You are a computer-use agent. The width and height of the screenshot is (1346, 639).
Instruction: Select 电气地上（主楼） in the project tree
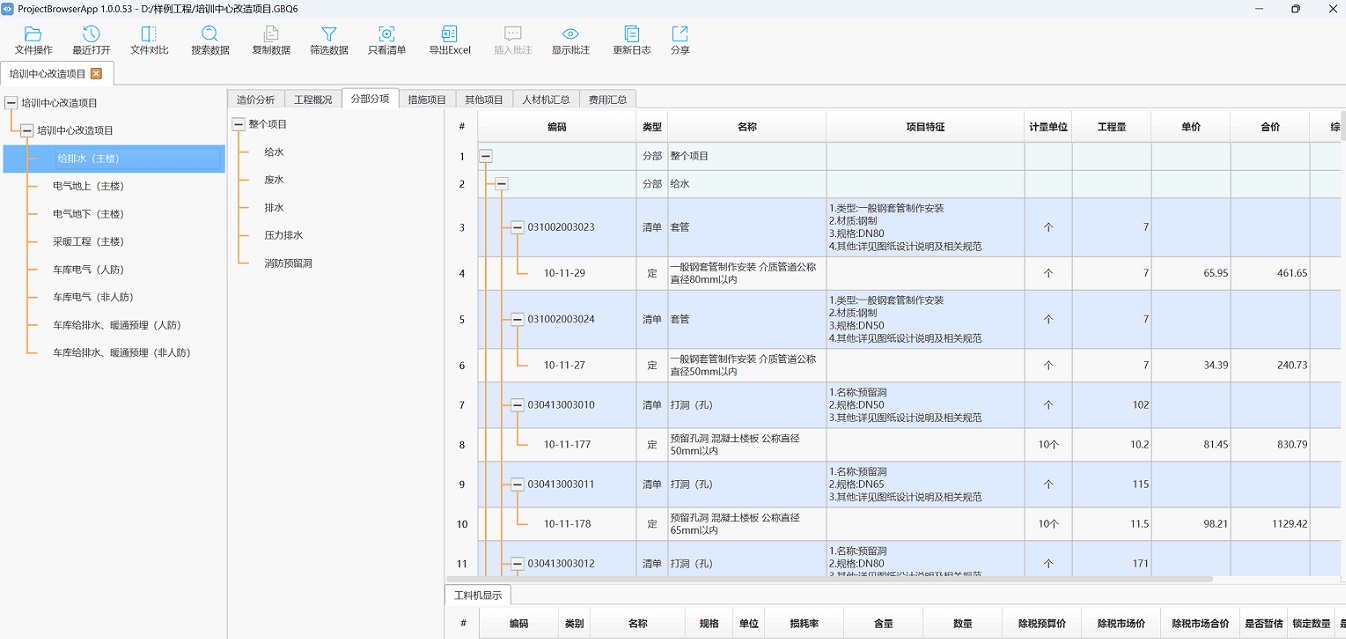[88, 186]
